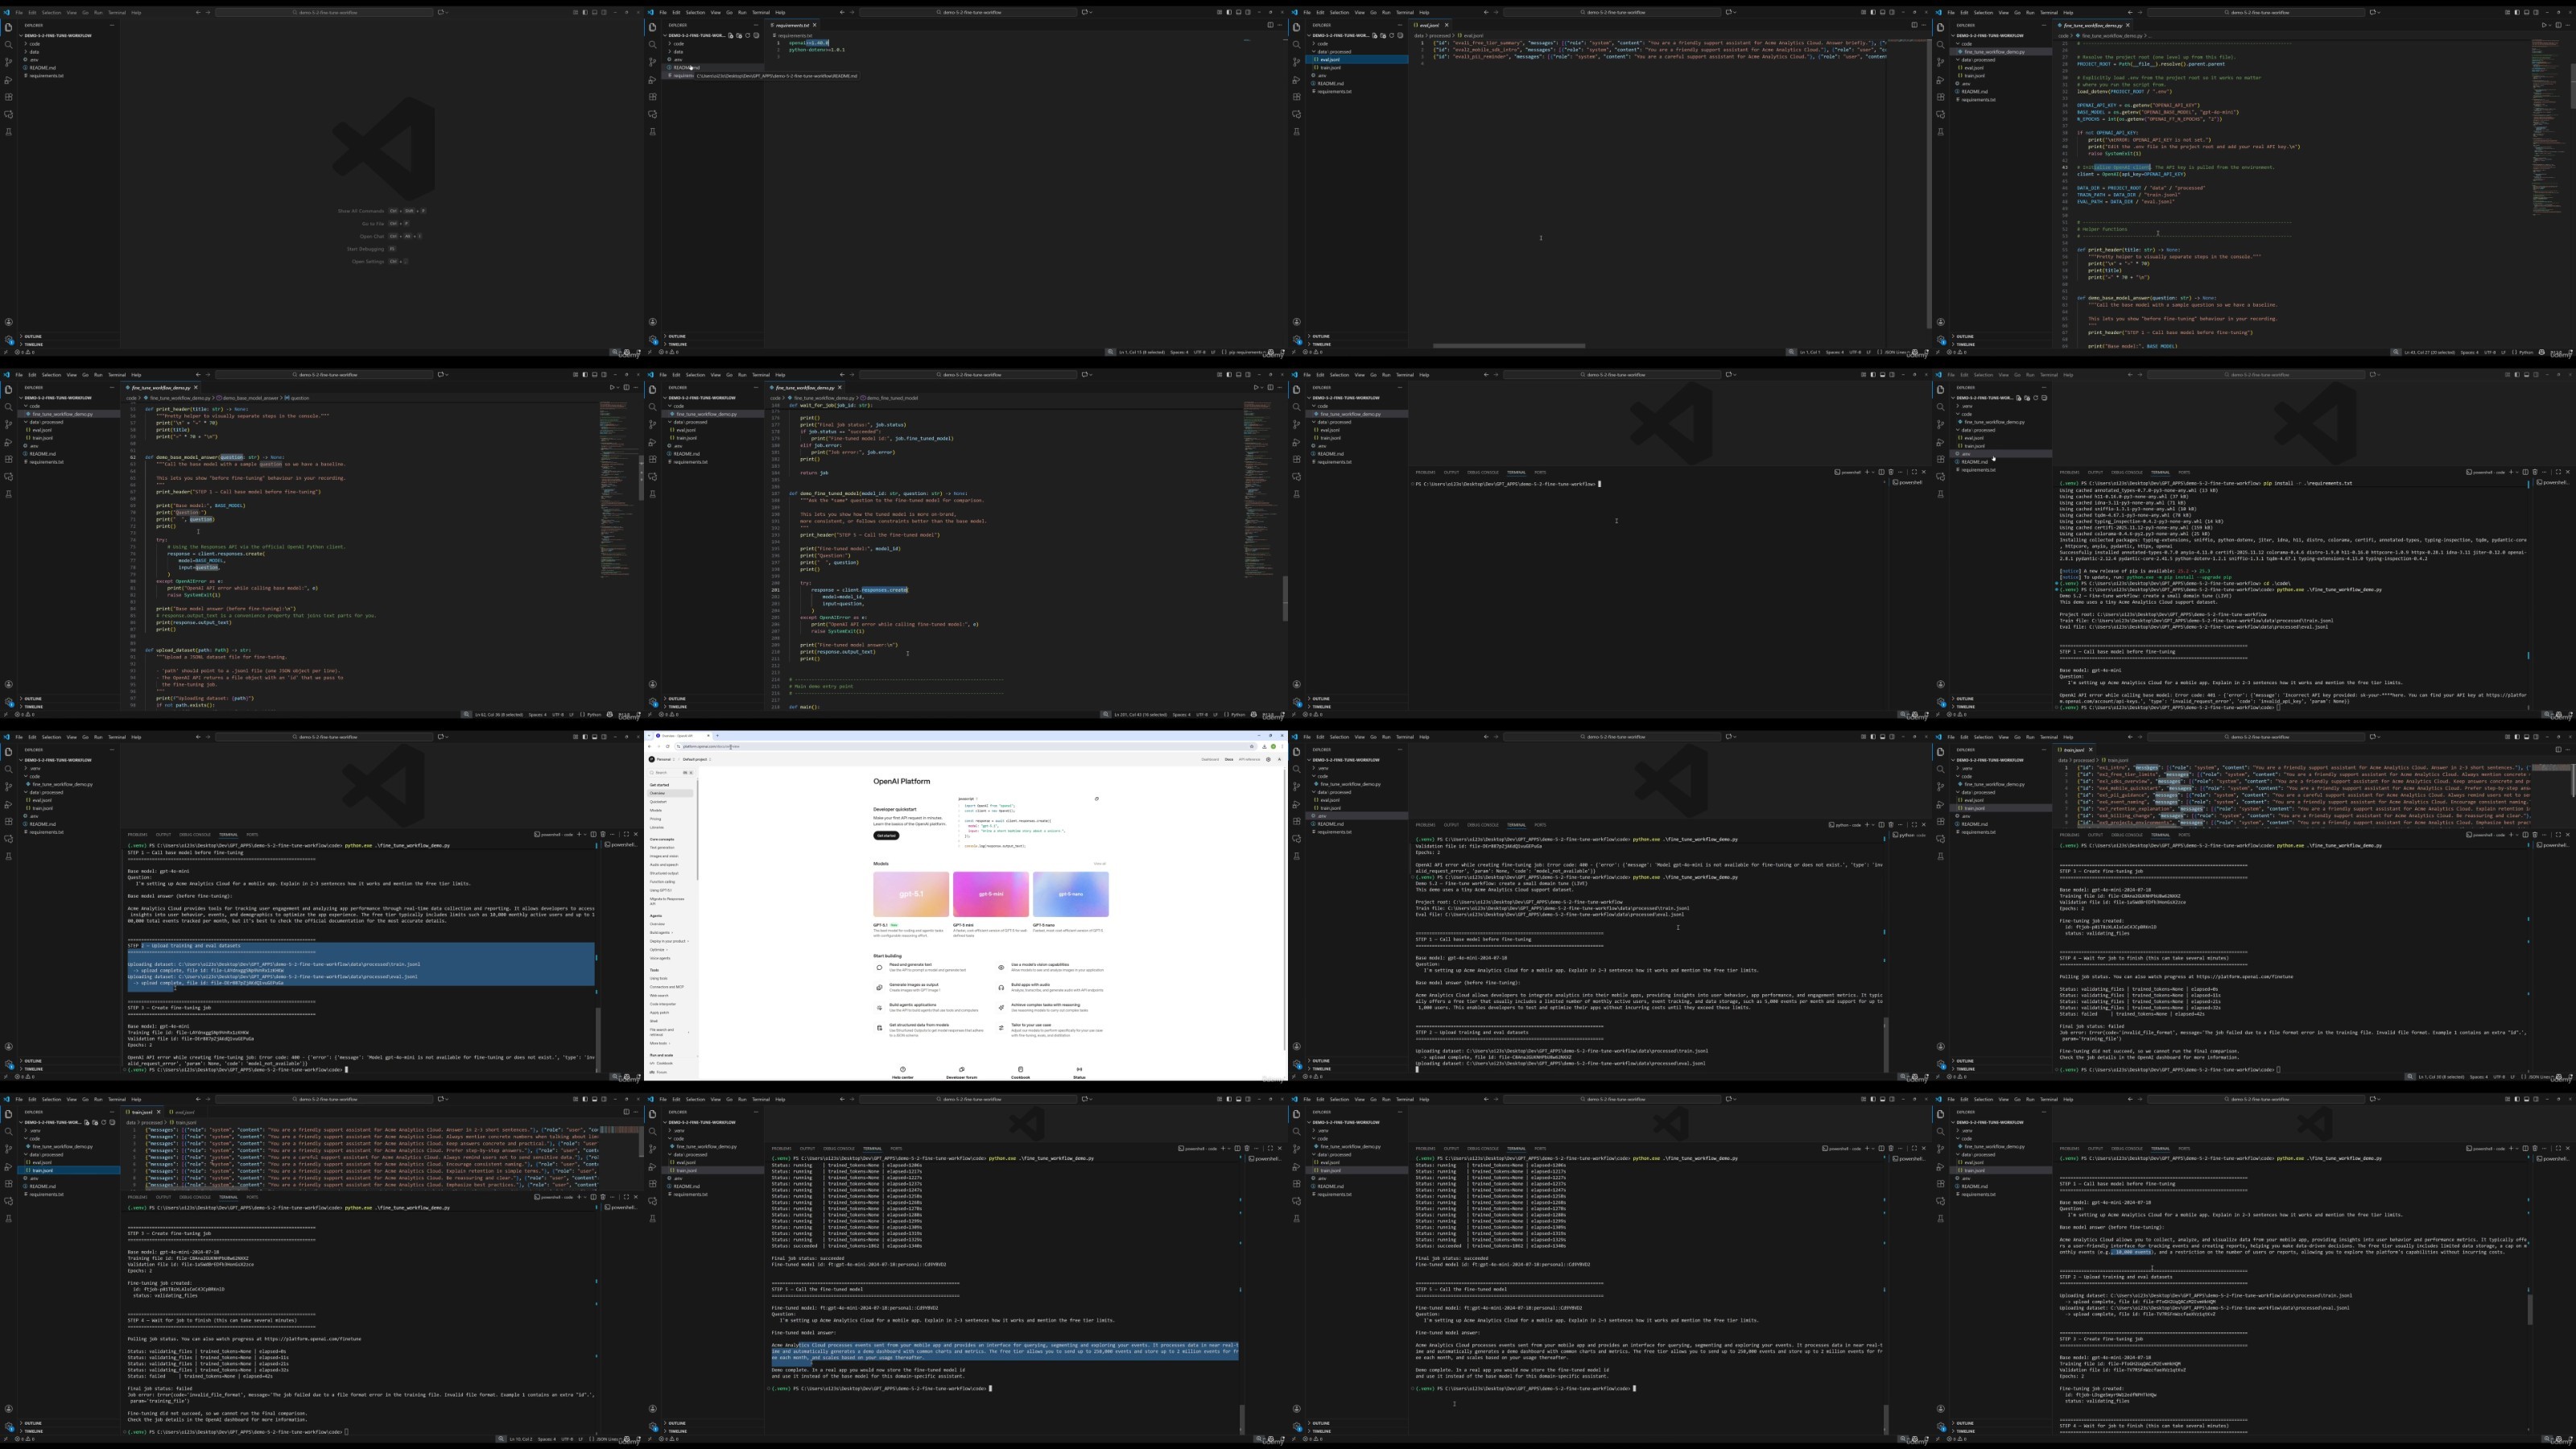Click bookmark star in OpenAI Platform browser
2576x1449 pixels.
(1252, 747)
